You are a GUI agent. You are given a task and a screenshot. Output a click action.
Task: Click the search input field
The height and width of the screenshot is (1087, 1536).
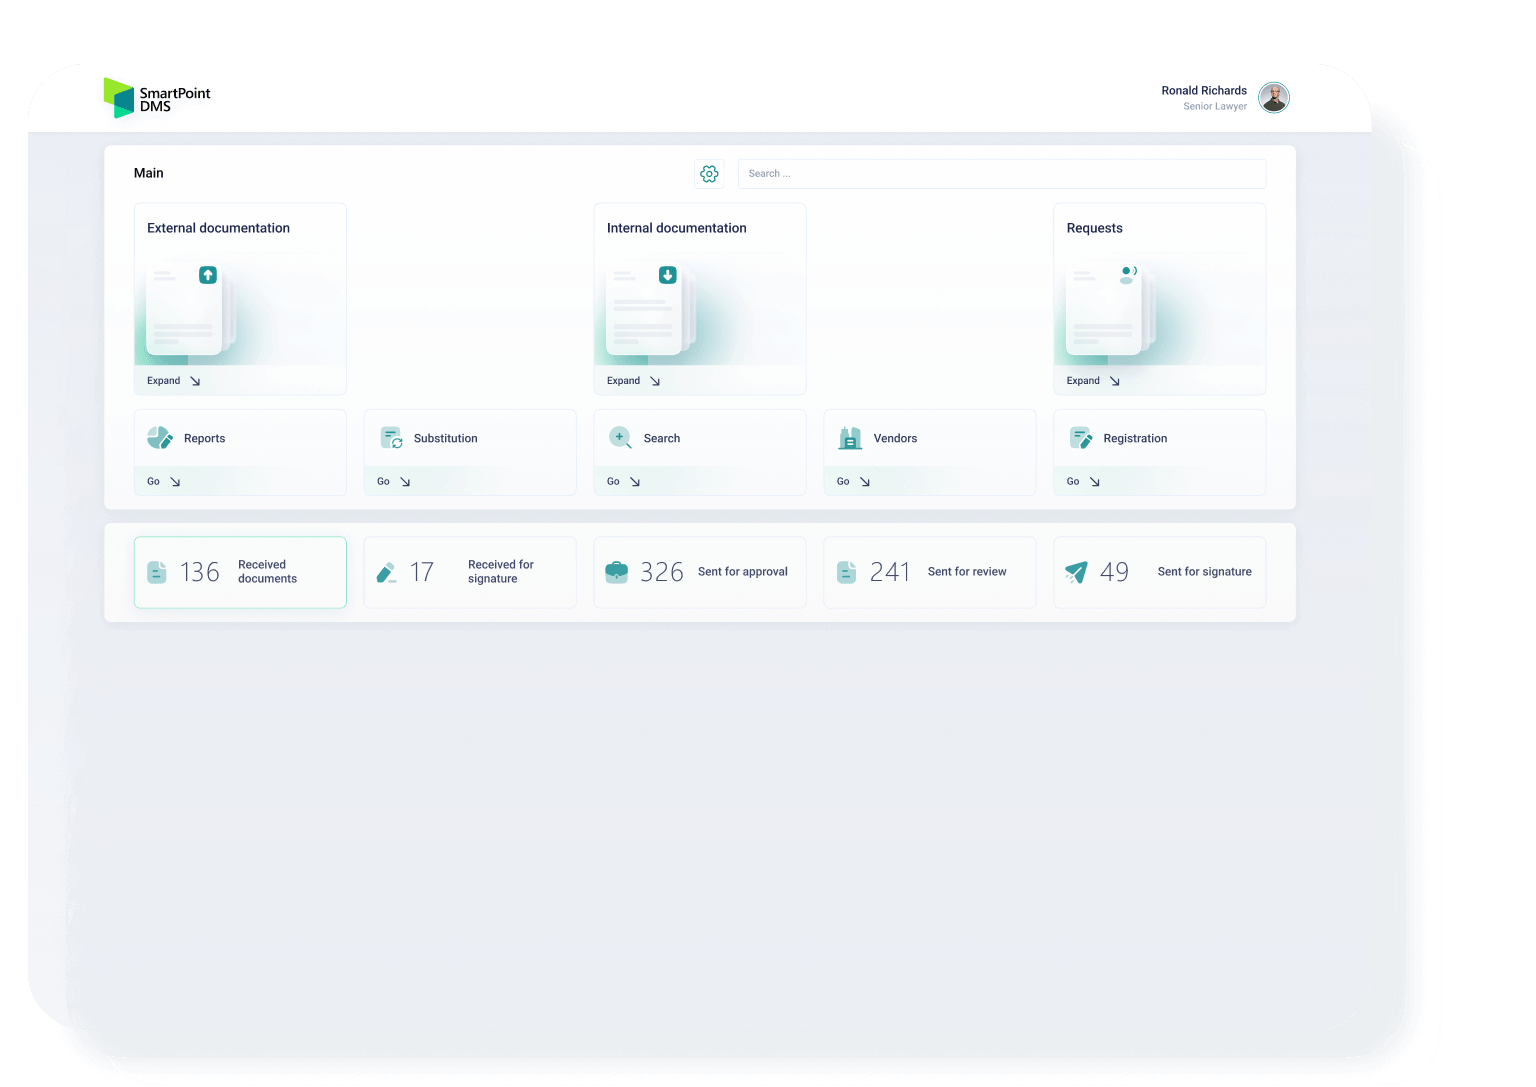click(1000, 173)
